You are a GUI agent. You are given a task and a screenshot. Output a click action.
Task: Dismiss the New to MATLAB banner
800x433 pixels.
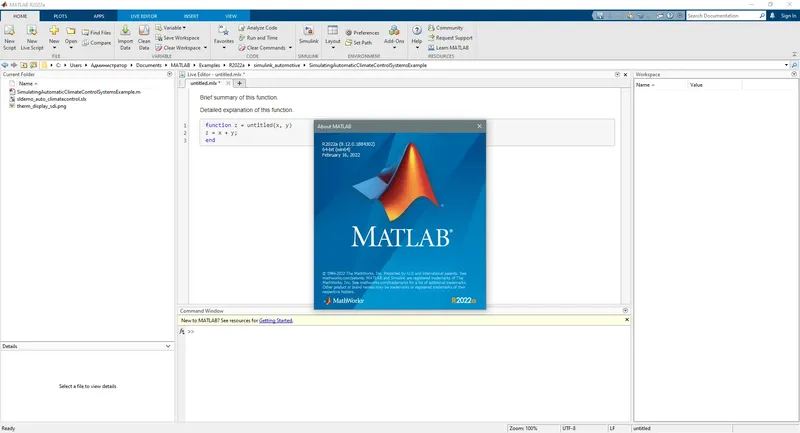coord(627,320)
